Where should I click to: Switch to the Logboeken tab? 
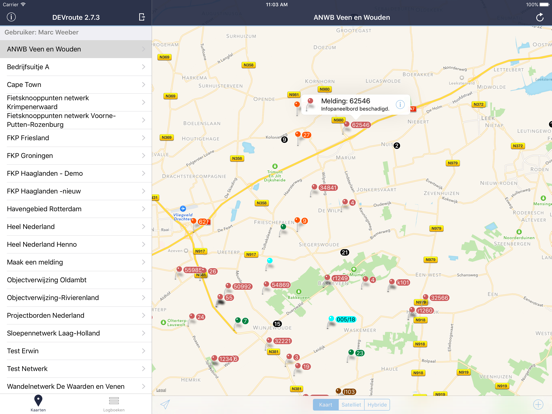click(x=114, y=403)
